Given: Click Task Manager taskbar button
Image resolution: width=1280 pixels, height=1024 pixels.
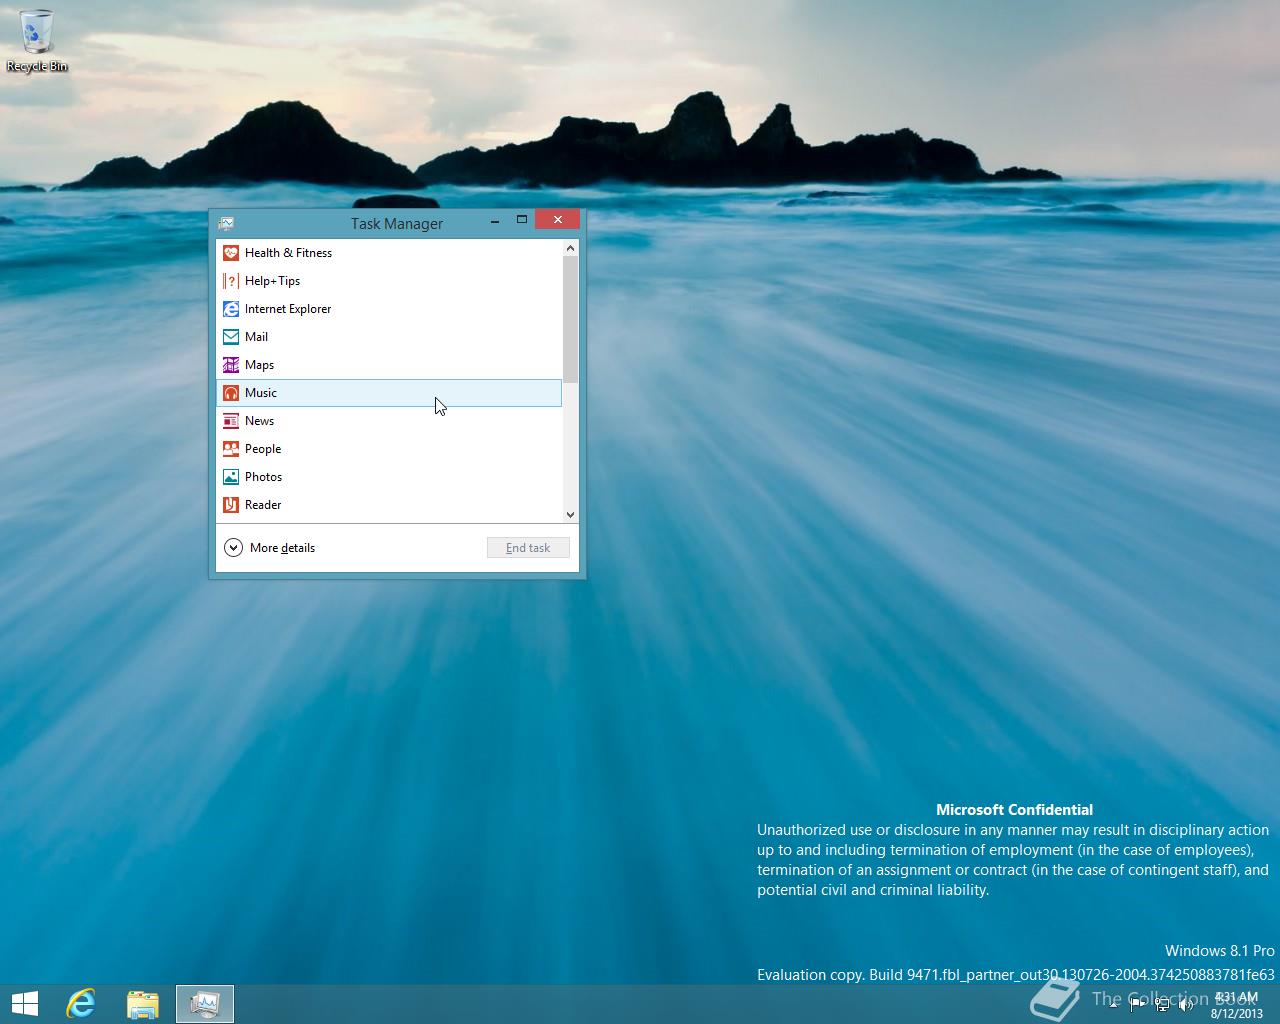Looking at the screenshot, I should (205, 1004).
